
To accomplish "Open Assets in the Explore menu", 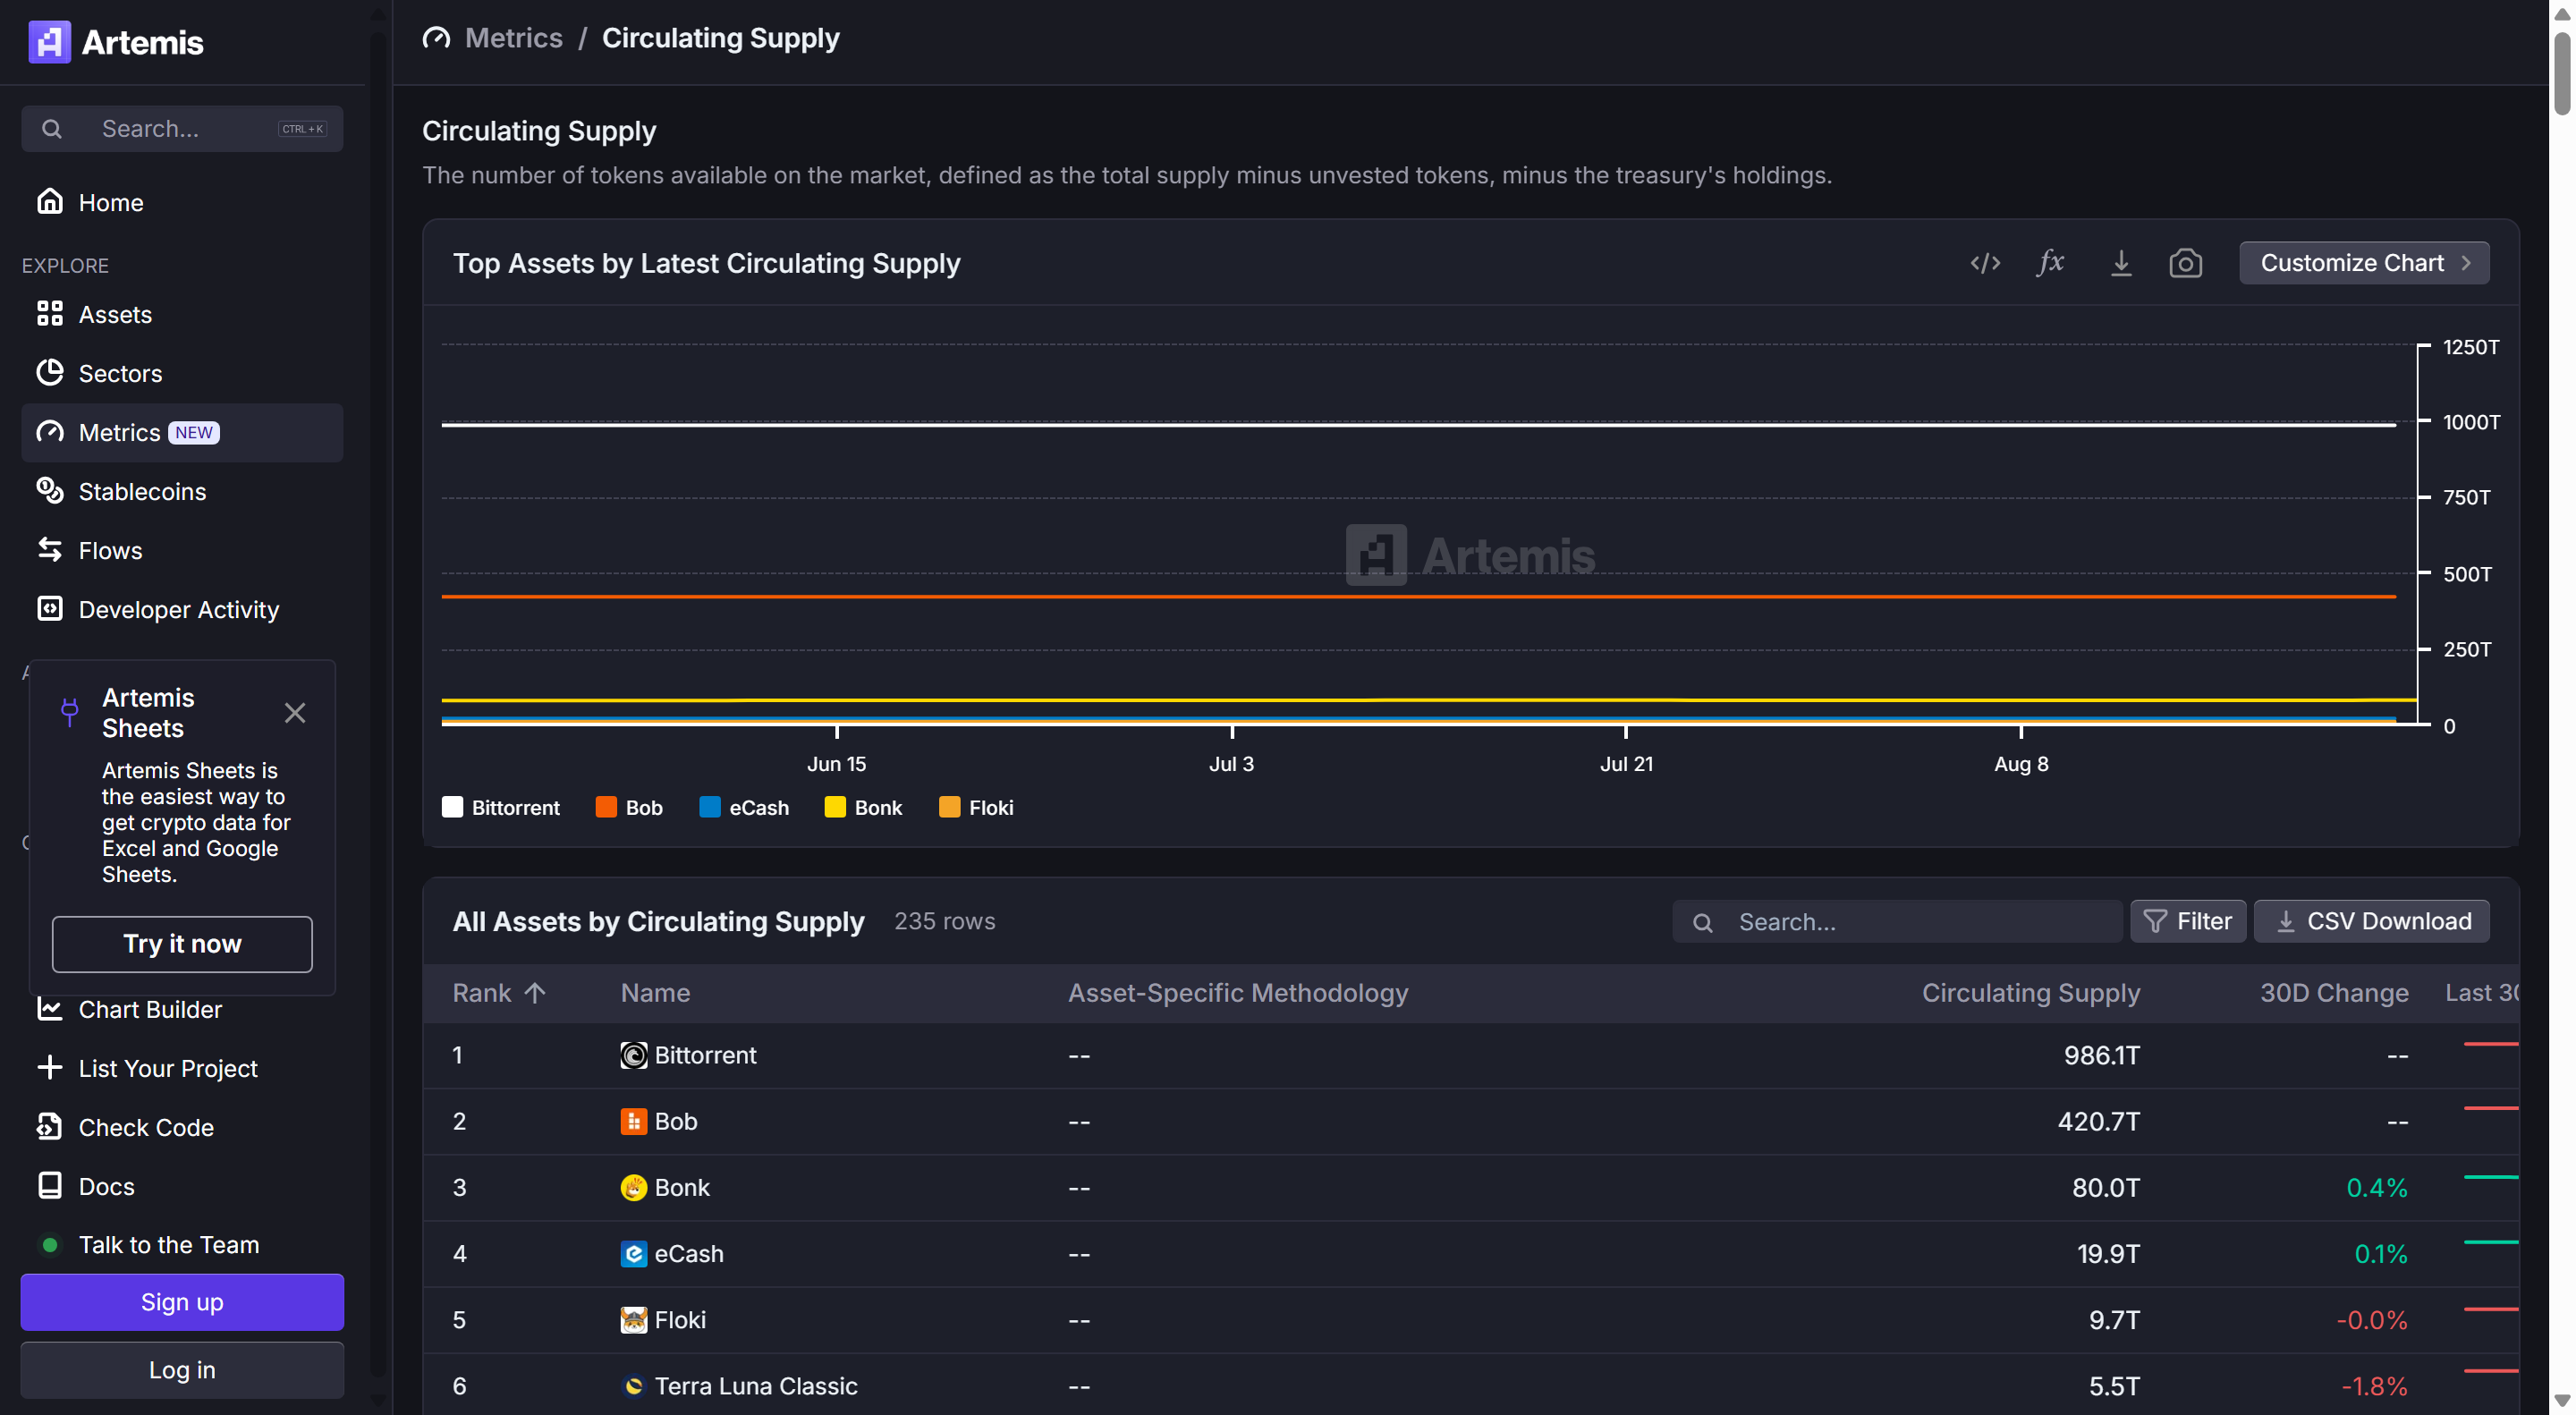I will 182,314.
